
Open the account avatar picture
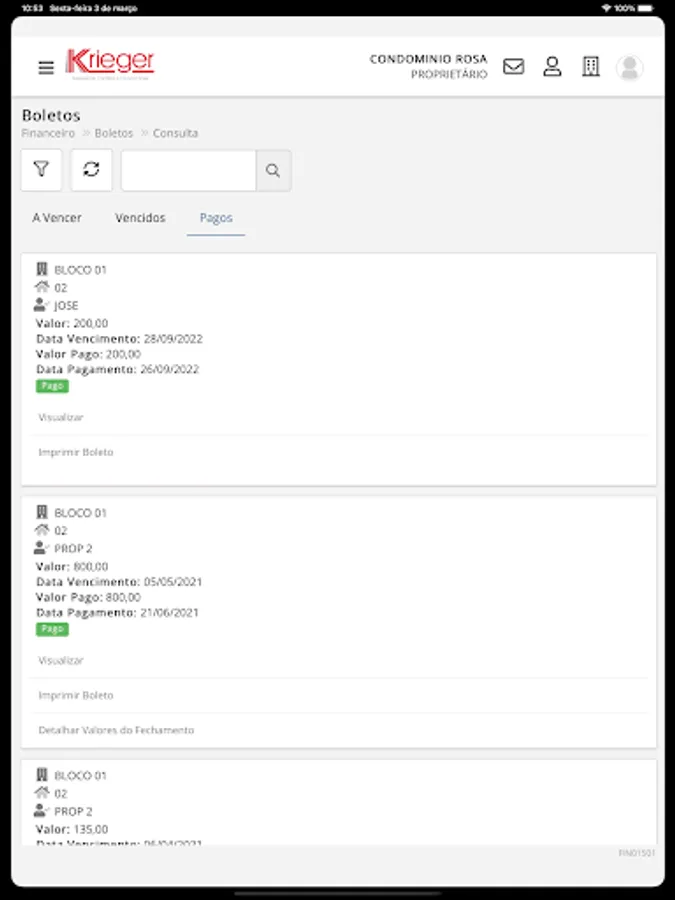pyautogui.click(x=629, y=67)
